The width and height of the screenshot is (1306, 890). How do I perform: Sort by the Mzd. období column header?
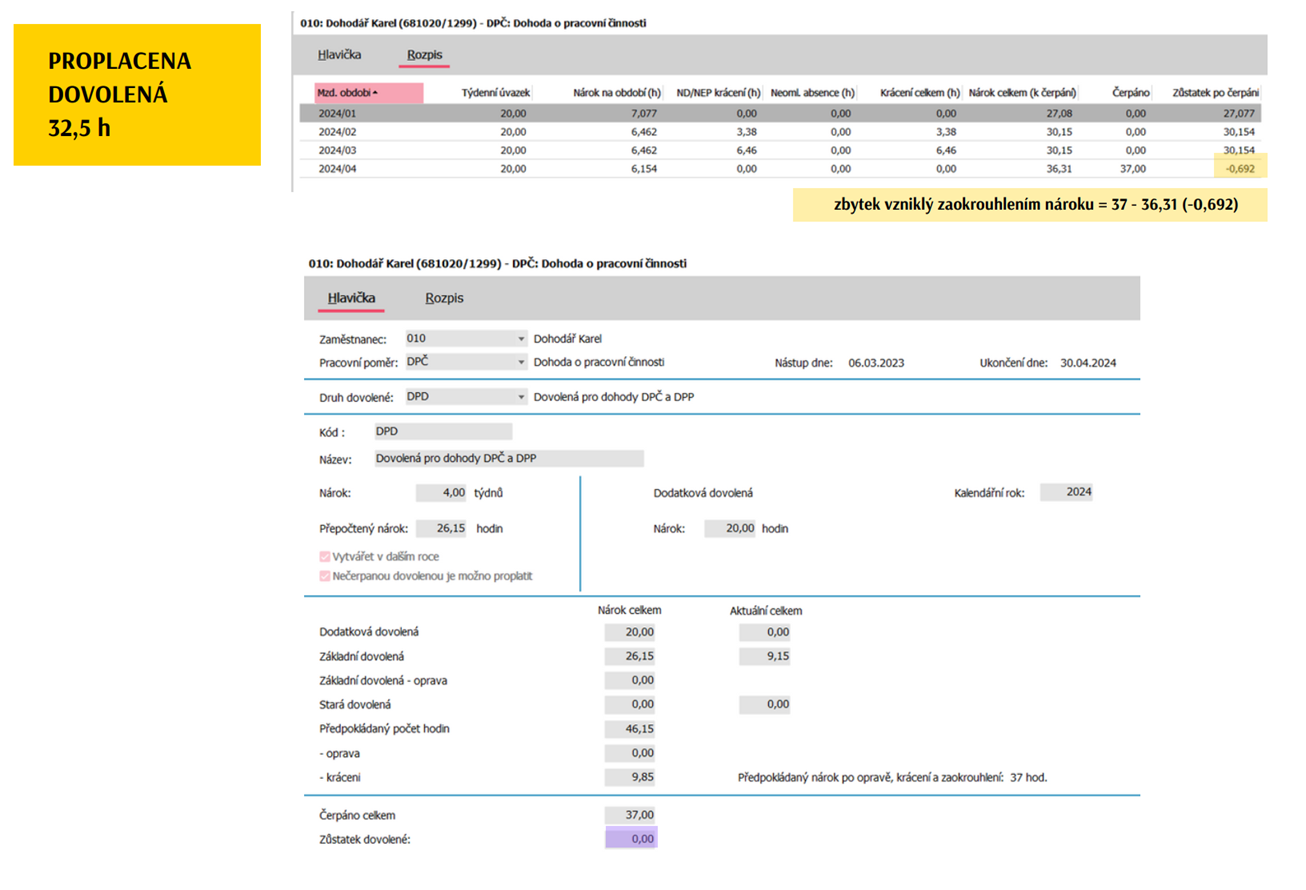(x=367, y=93)
